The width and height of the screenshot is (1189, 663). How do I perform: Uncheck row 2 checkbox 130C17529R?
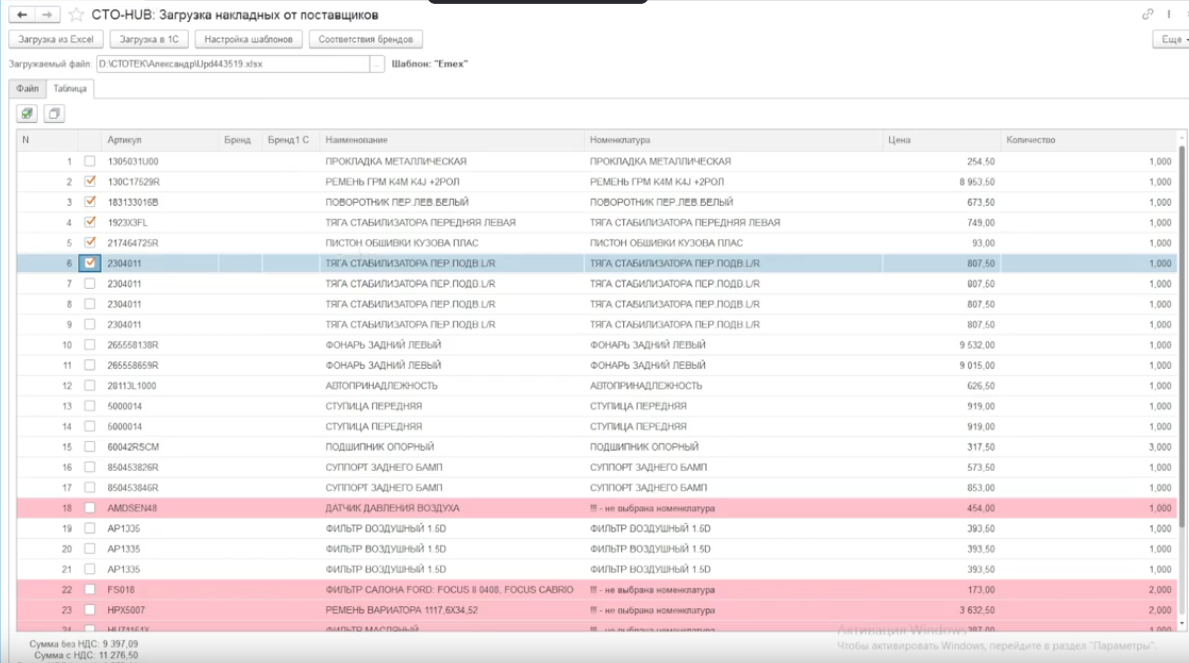point(90,182)
